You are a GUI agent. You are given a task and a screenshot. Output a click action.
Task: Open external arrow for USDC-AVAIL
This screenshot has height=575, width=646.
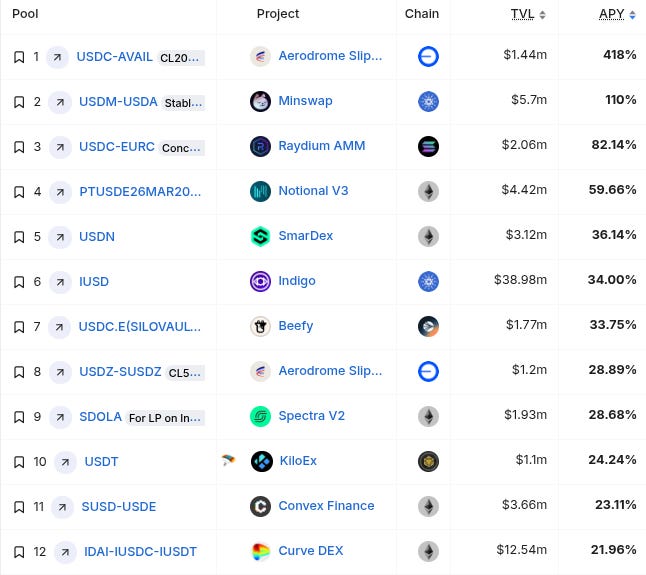point(57,57)
